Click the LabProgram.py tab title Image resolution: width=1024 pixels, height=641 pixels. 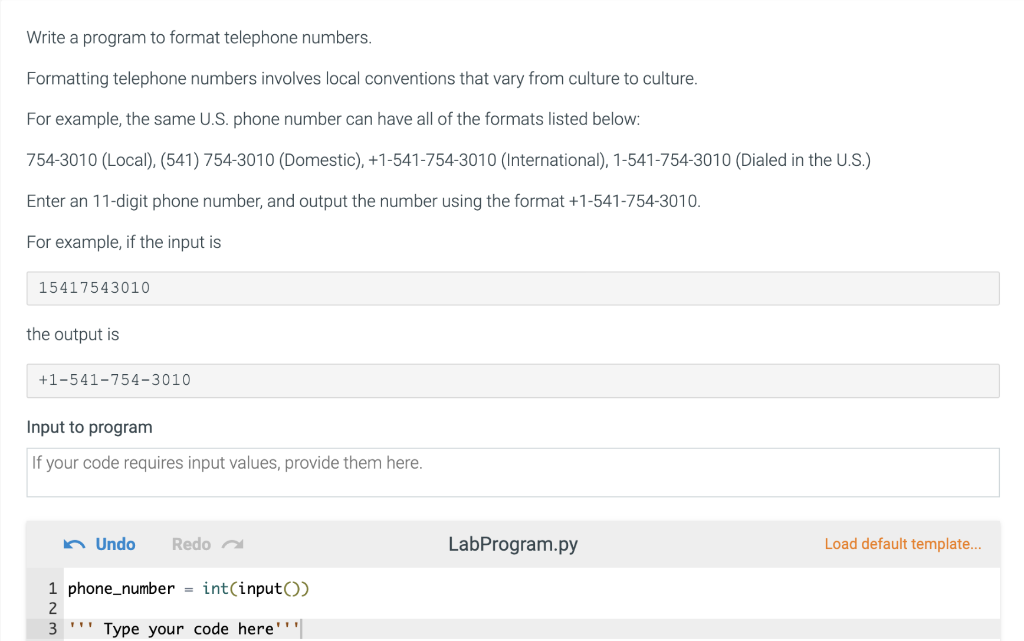513,544
